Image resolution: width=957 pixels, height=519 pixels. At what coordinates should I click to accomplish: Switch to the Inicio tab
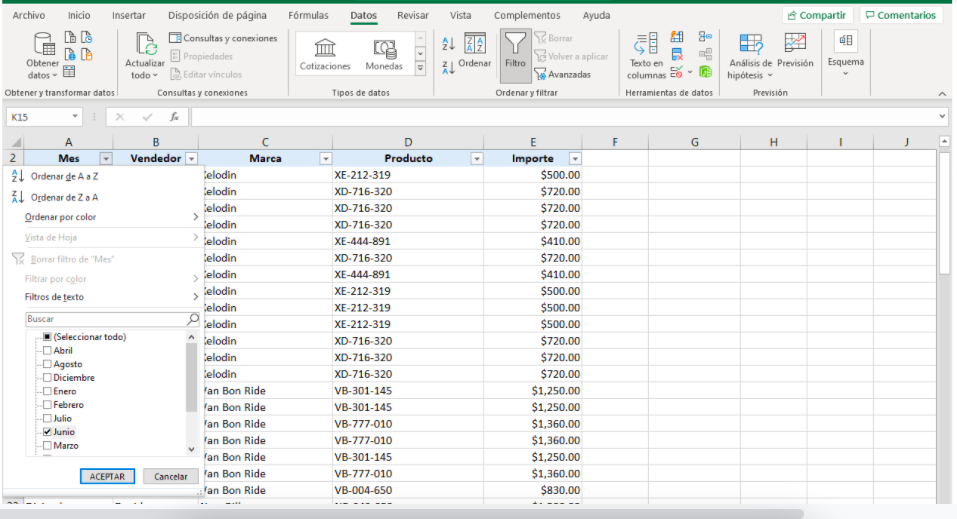[x=79, y=15]
